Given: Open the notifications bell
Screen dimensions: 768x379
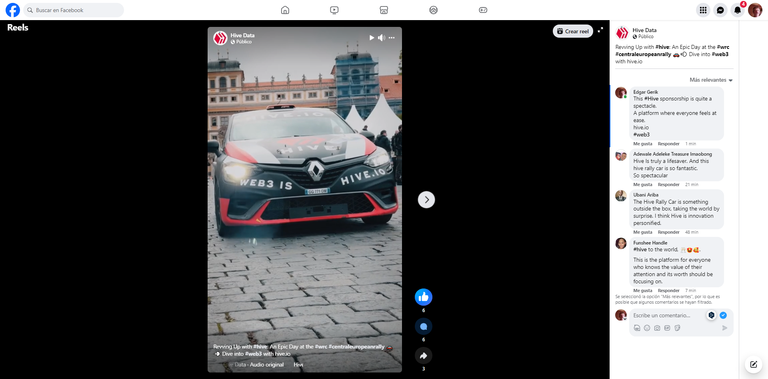Looking at the screenshot, I should [x=737, y=10].
